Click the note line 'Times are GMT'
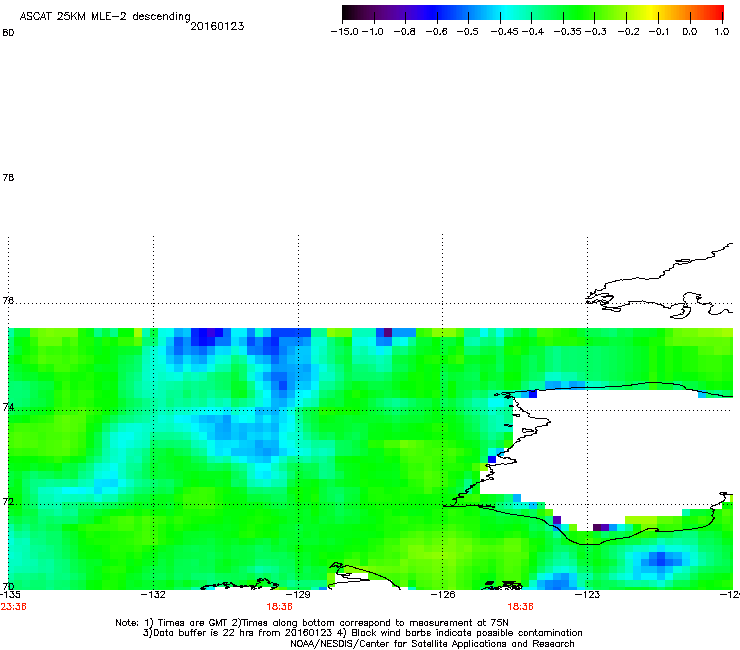The height and width of the screenshot is (650, 740). (193, 623)
